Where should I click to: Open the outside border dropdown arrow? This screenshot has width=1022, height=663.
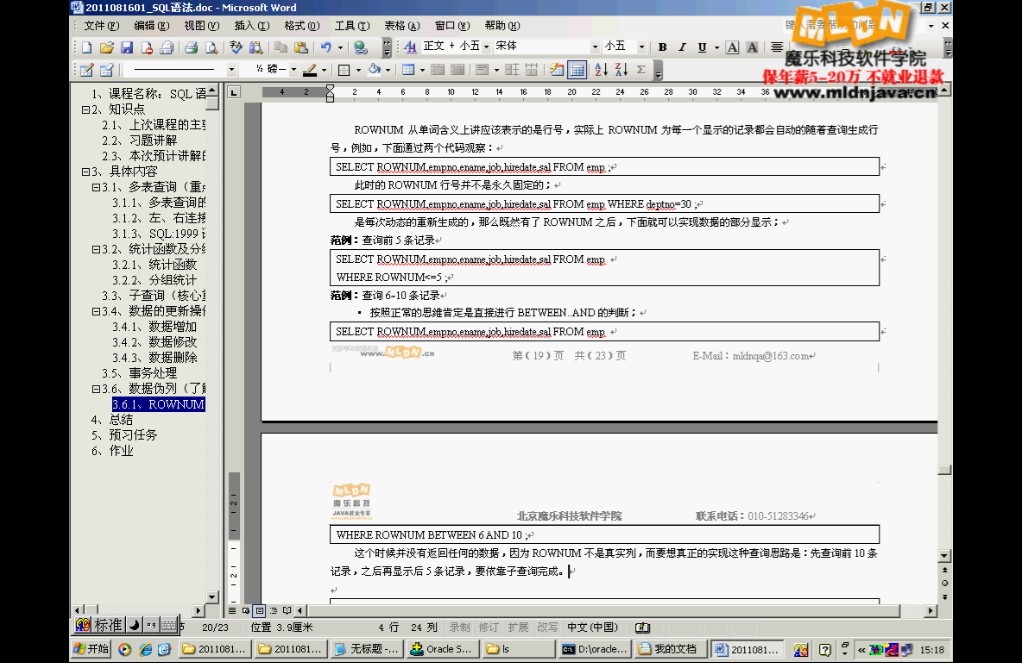click(x=358, y=70)
